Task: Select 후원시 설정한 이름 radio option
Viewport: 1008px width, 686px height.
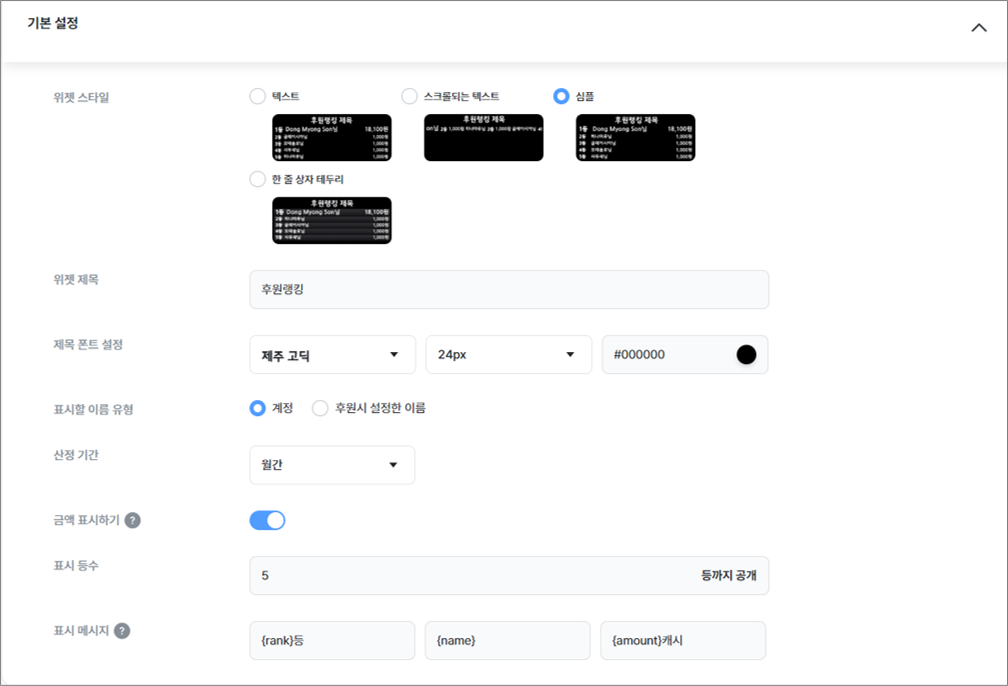Action: pyautogui.click(x=320, y=408)
